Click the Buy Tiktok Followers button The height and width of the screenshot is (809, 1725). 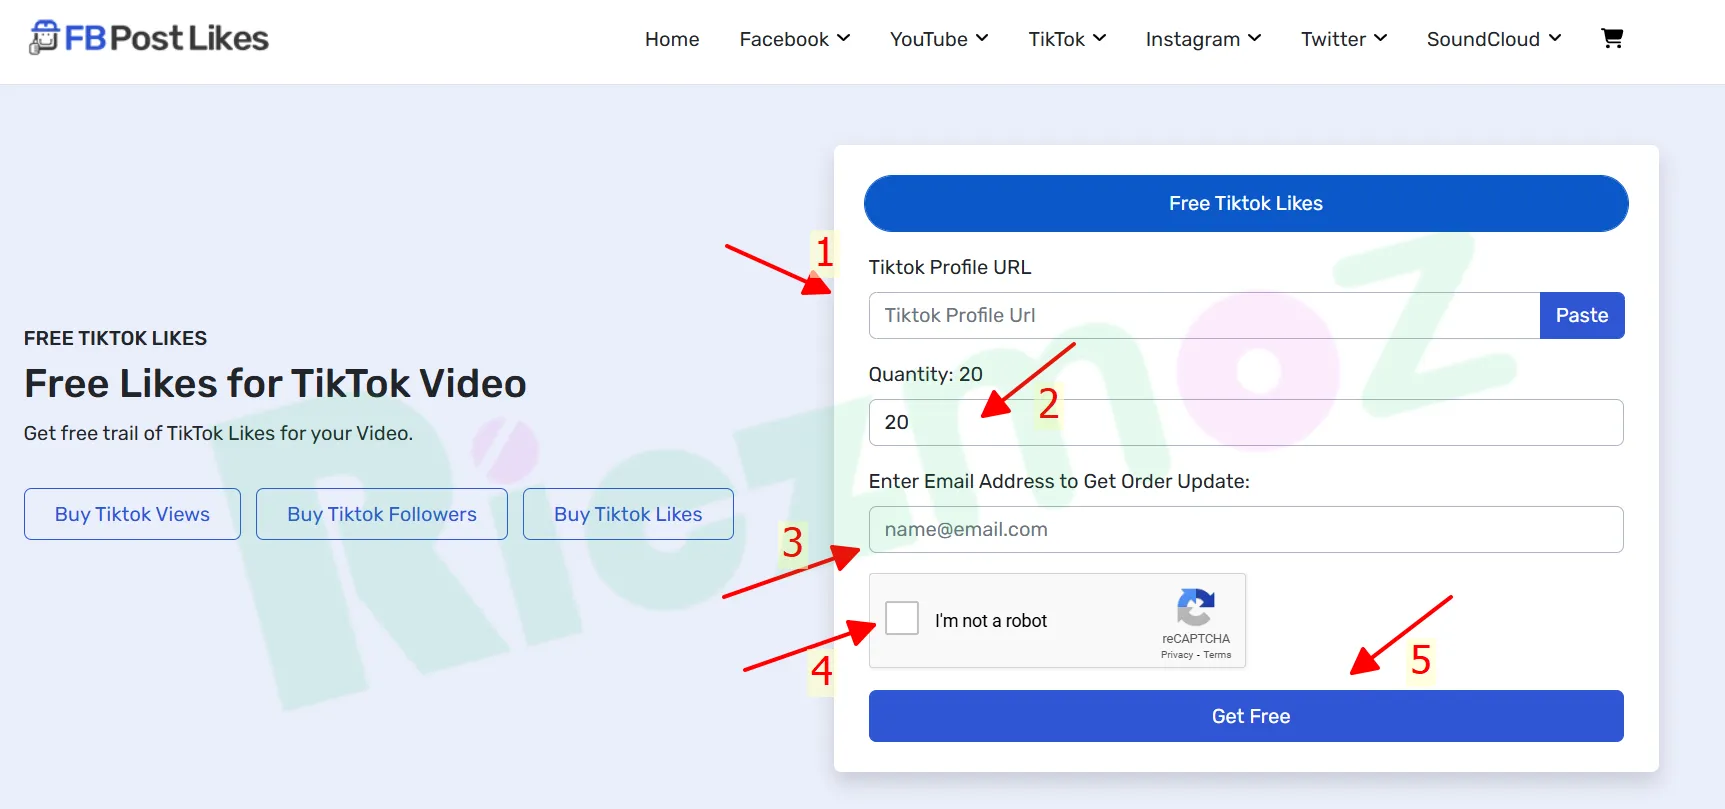[x=382, y=514]
